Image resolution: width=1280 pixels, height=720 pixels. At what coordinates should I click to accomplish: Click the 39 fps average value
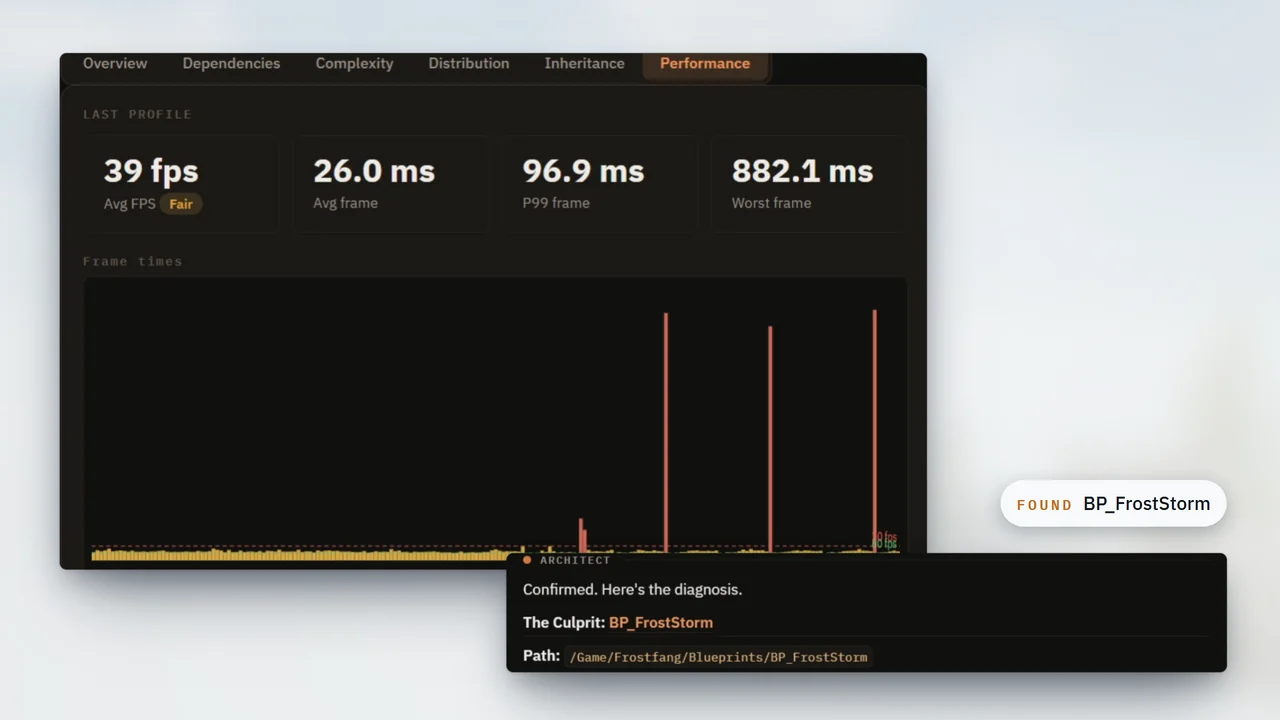click(151, 171)
